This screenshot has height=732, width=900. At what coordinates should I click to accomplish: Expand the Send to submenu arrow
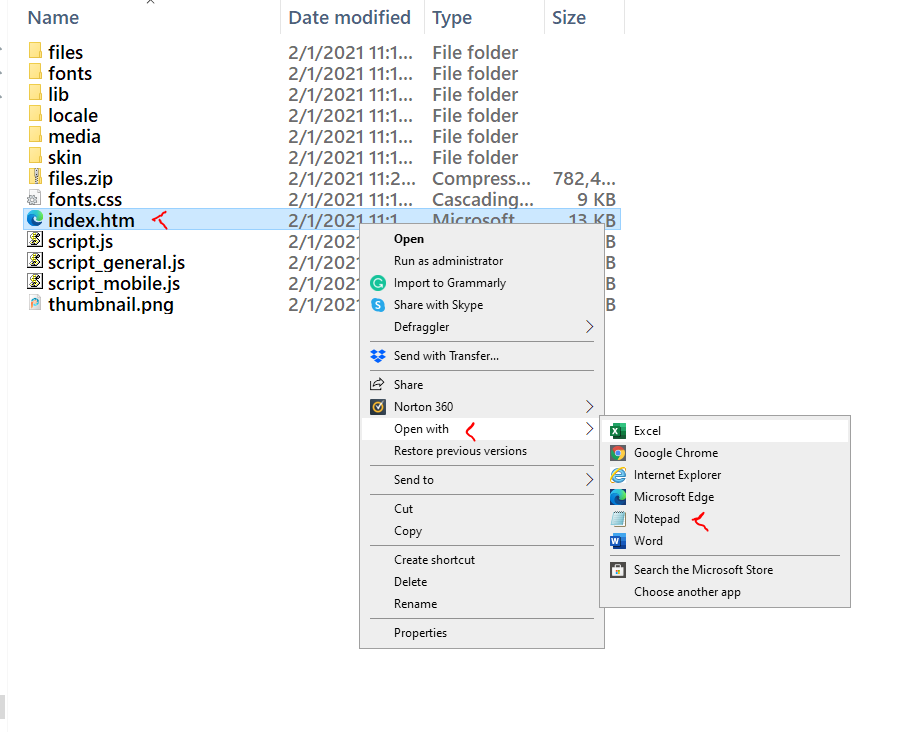[589, 480]
